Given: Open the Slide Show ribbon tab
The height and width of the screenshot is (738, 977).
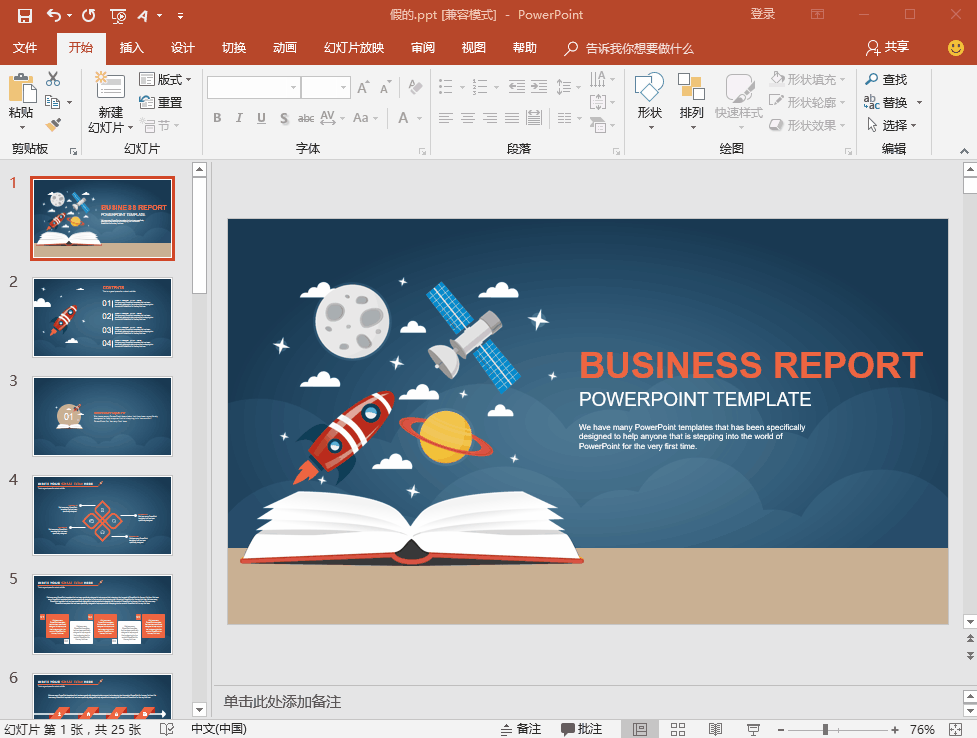Looking at the screenshot, I should tap(354, 48).
